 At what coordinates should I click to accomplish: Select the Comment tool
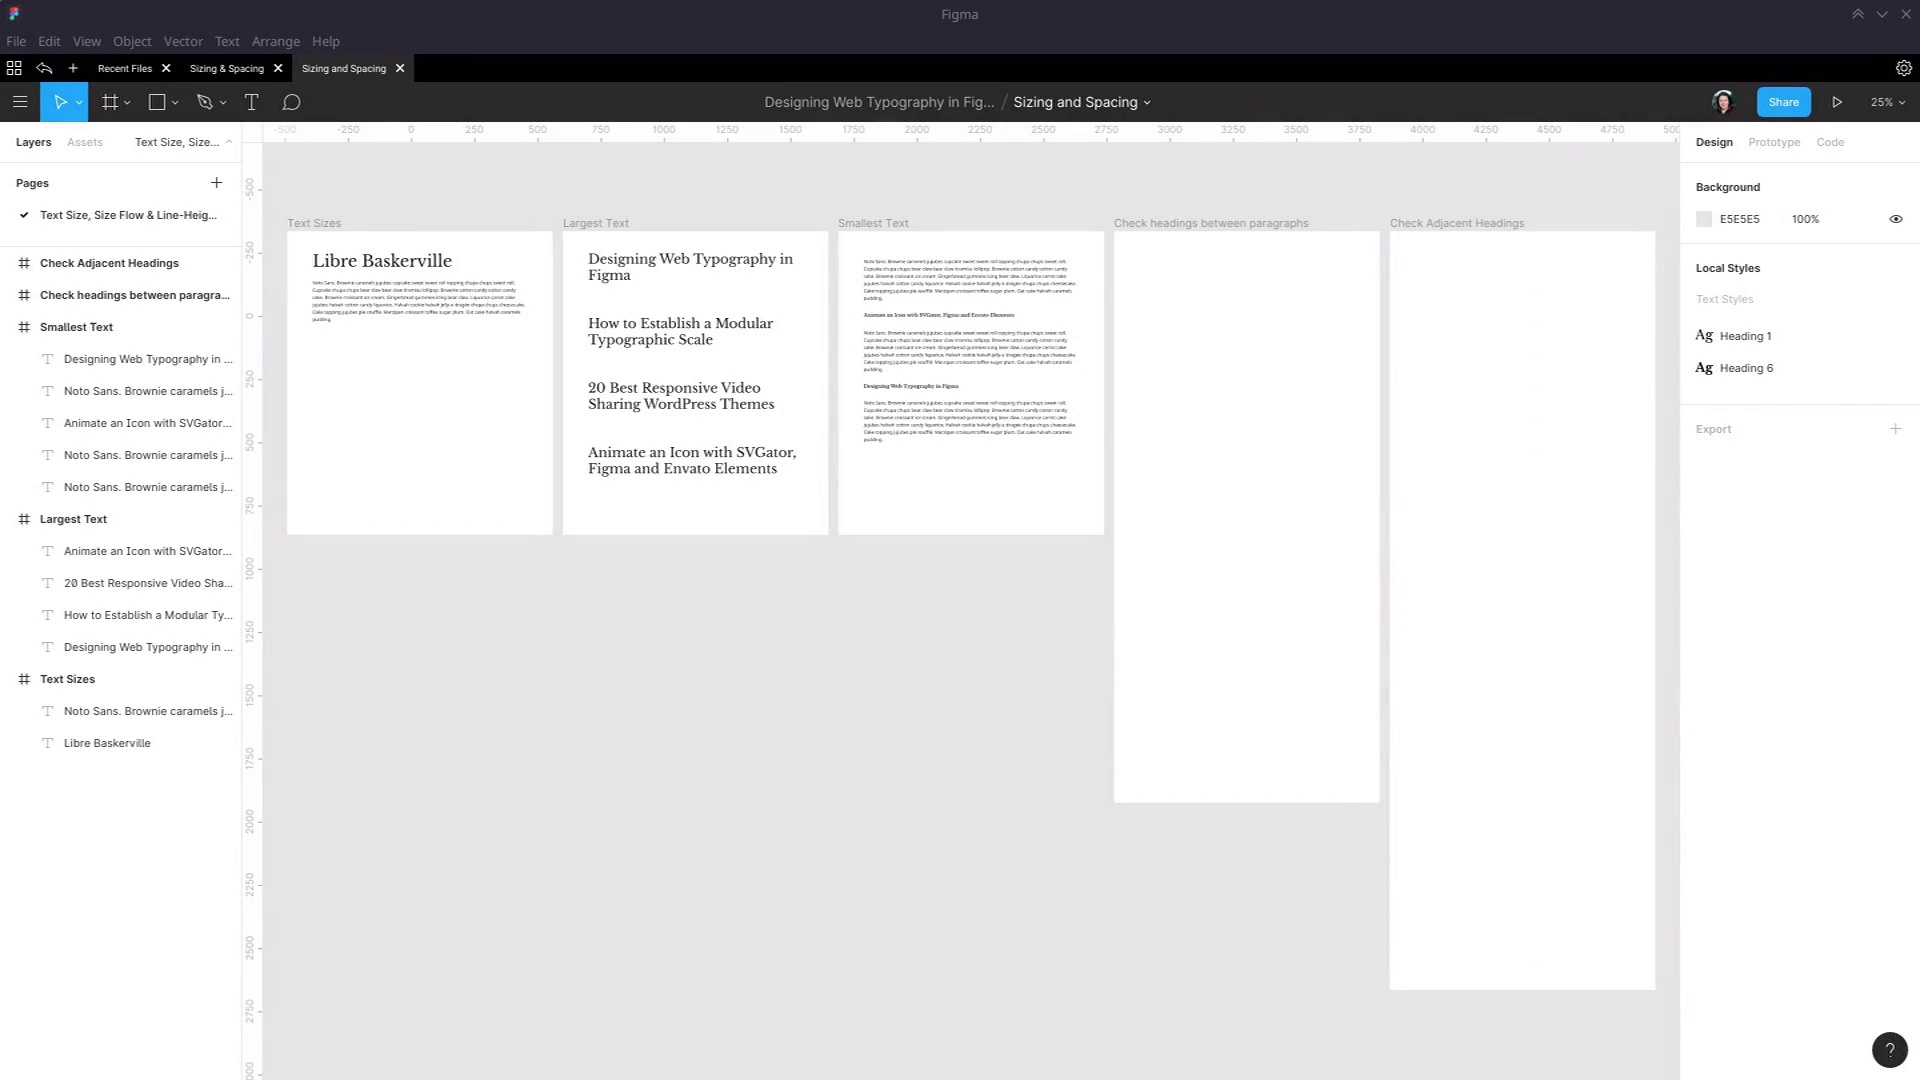tap(291, 102)
